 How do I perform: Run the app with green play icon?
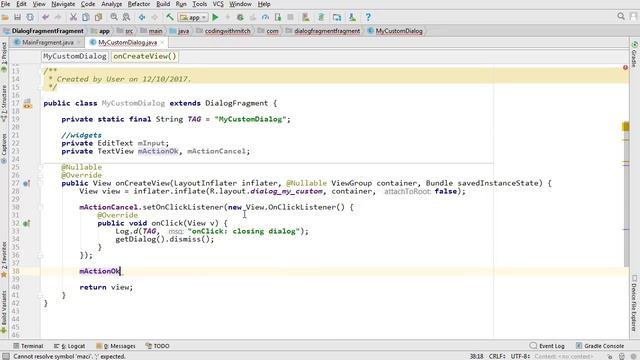click(x=216, y=18)
